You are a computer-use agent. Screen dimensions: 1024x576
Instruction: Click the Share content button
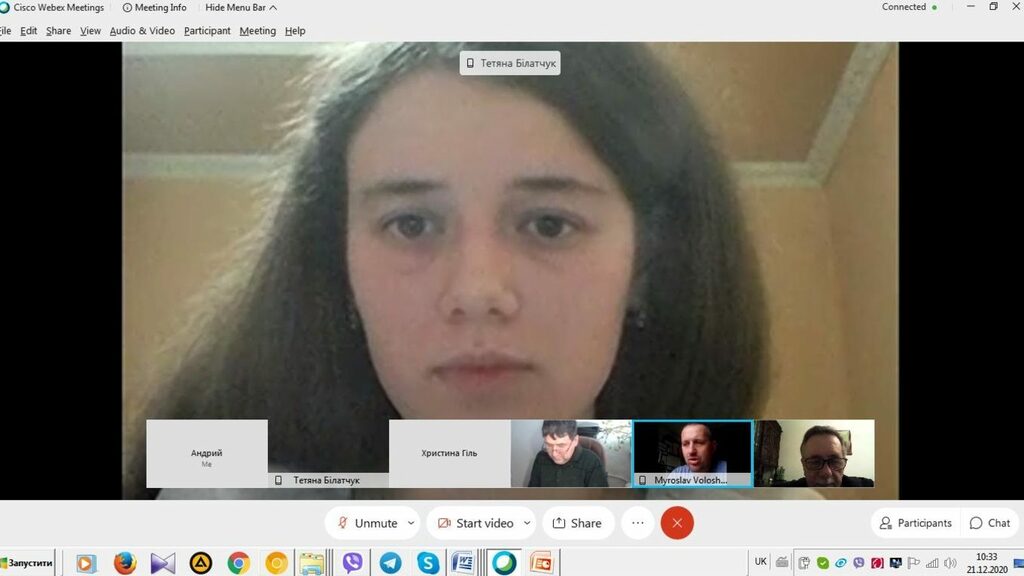[x=577, y=523]
